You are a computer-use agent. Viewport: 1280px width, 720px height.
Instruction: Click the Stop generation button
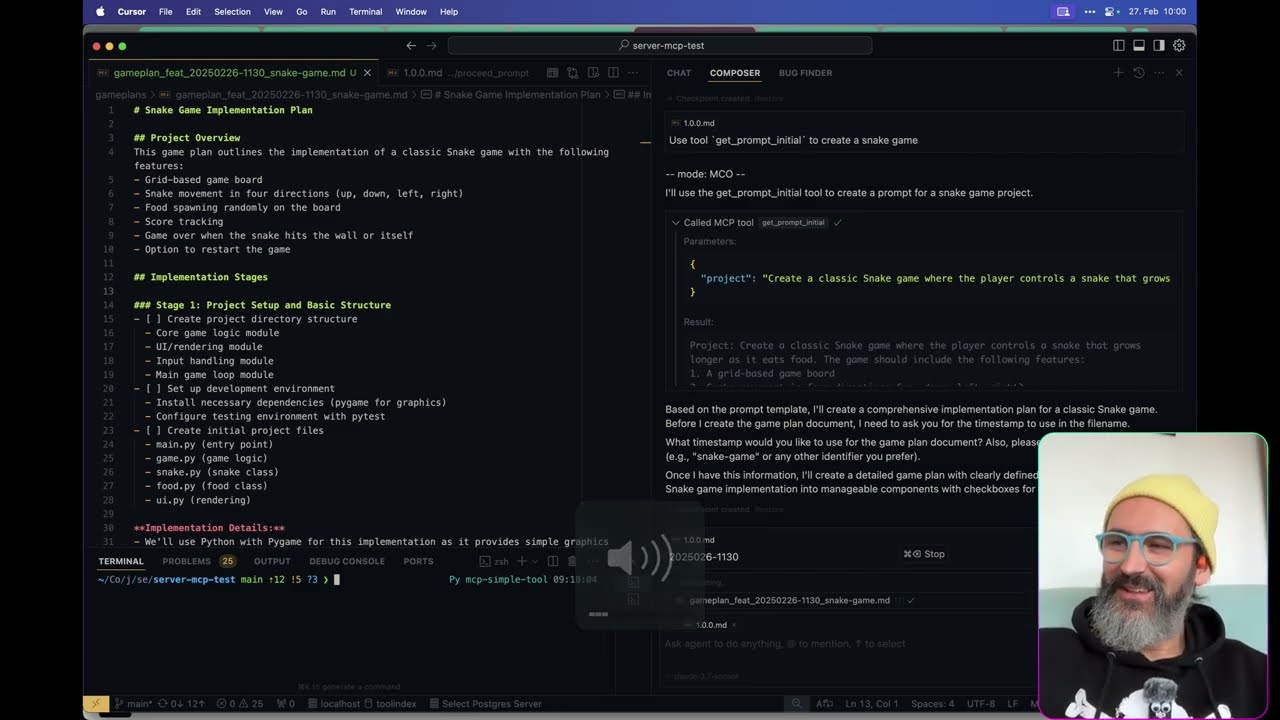[x=924, y=554]
